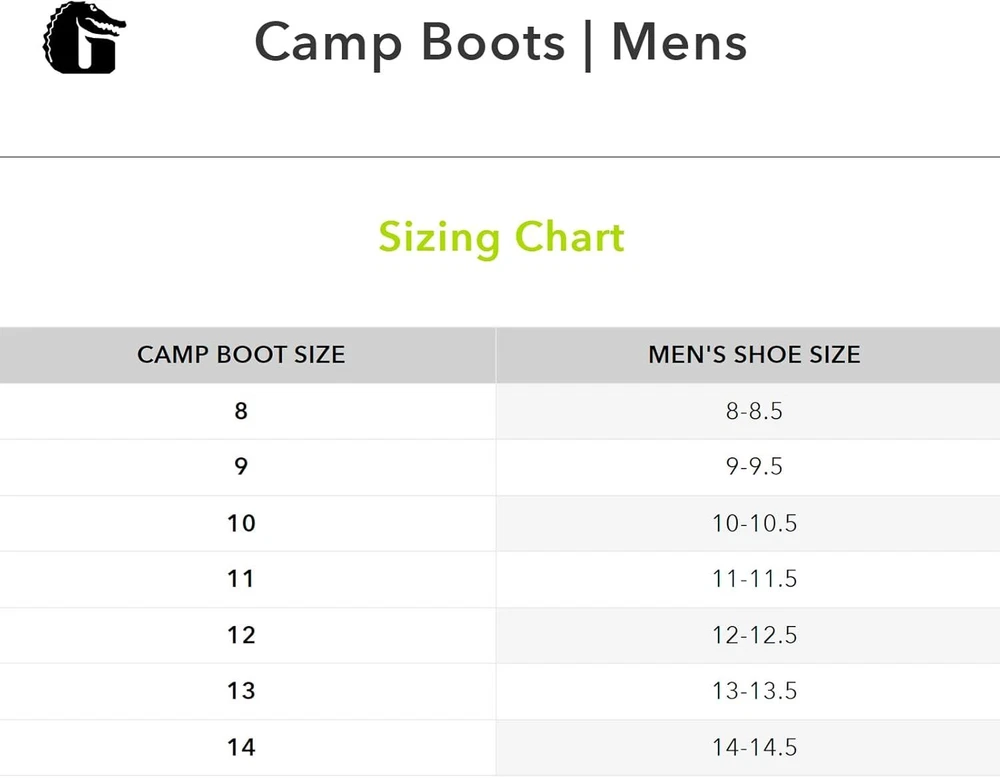This screenshot has height=778, width=1000.
Task: Select camp boot size 12 cell
Action: (x=241, y=635)
